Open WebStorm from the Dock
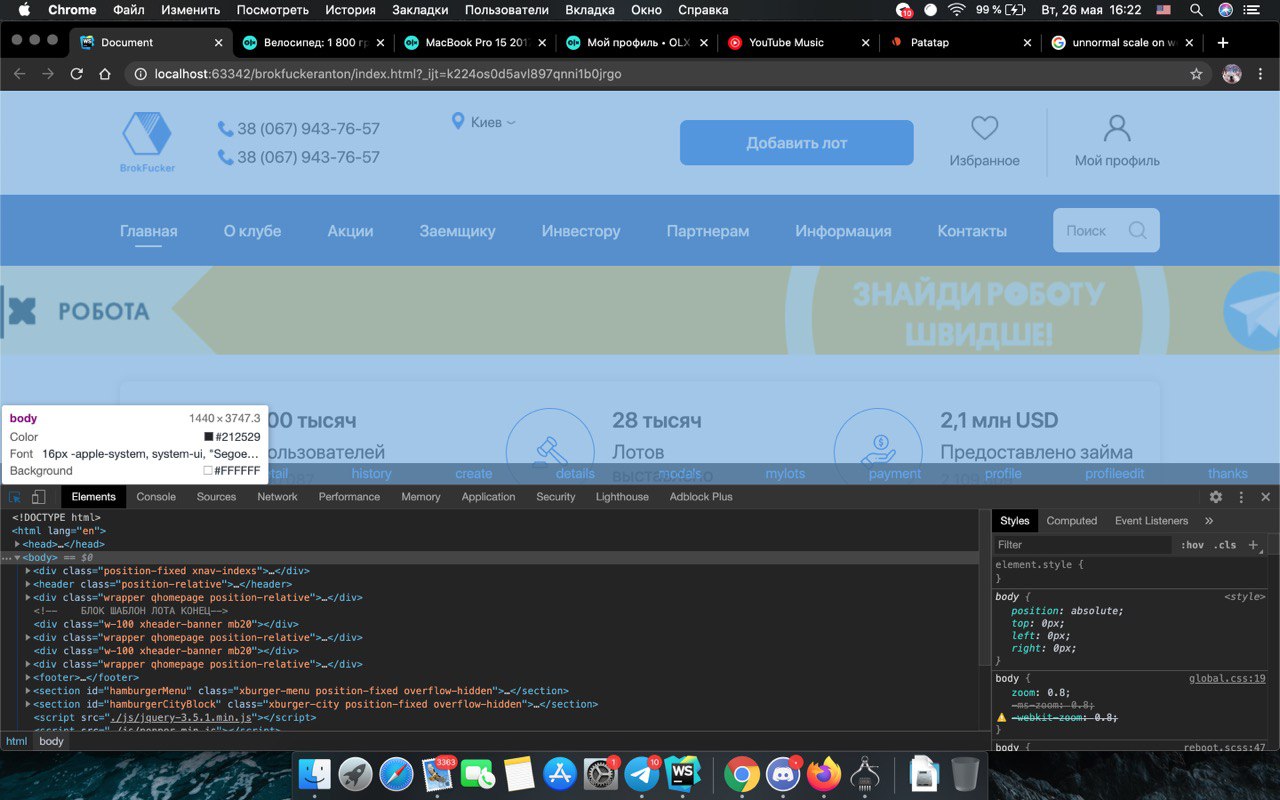Screen dimensions: 1280x800 coord(684,773)
